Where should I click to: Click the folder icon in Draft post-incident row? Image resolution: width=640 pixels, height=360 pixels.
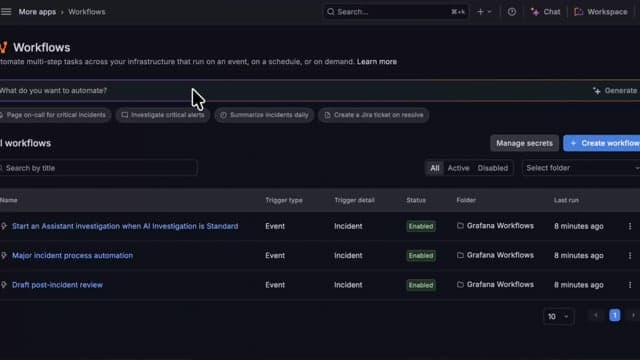(x=460, y=284)
